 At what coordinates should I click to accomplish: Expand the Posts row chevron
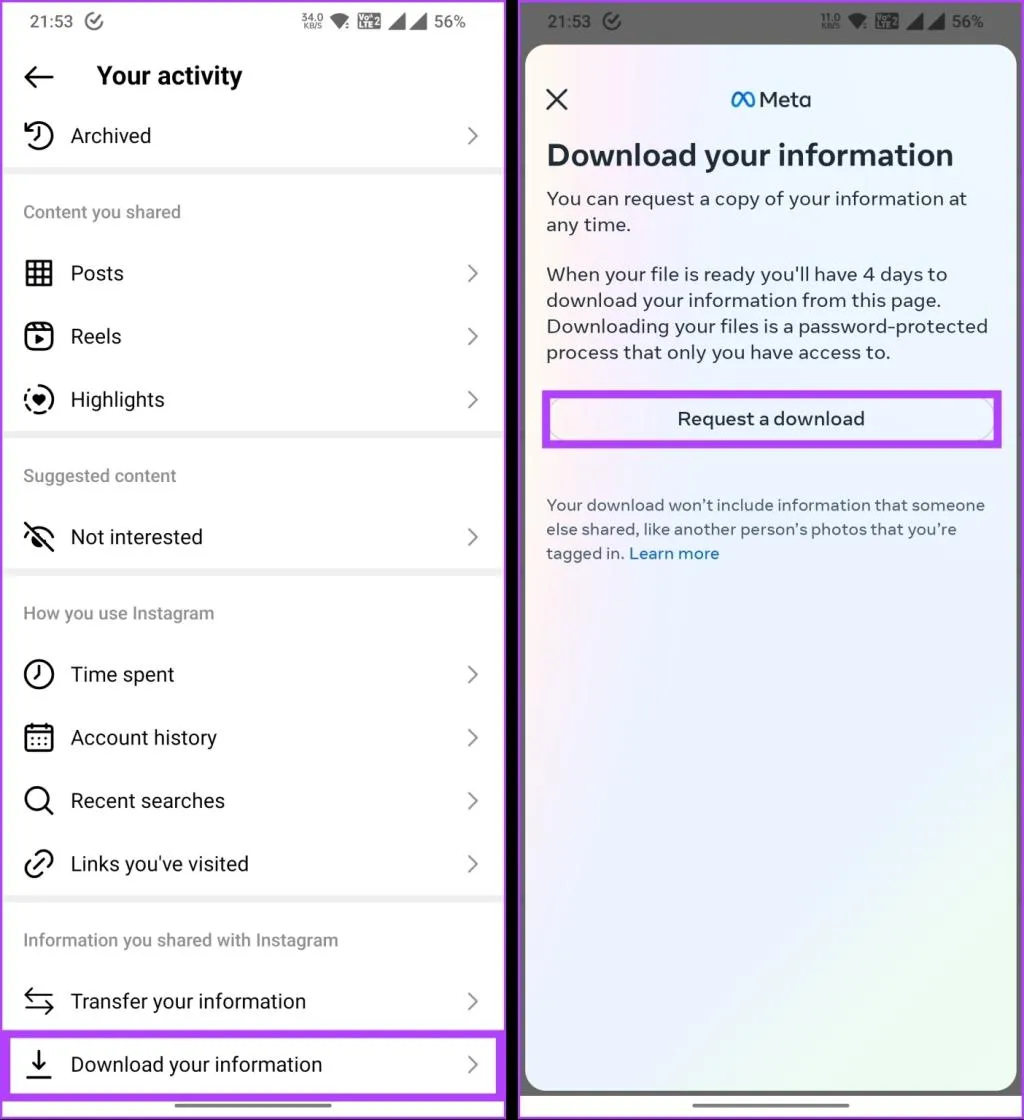pos(473,273)
